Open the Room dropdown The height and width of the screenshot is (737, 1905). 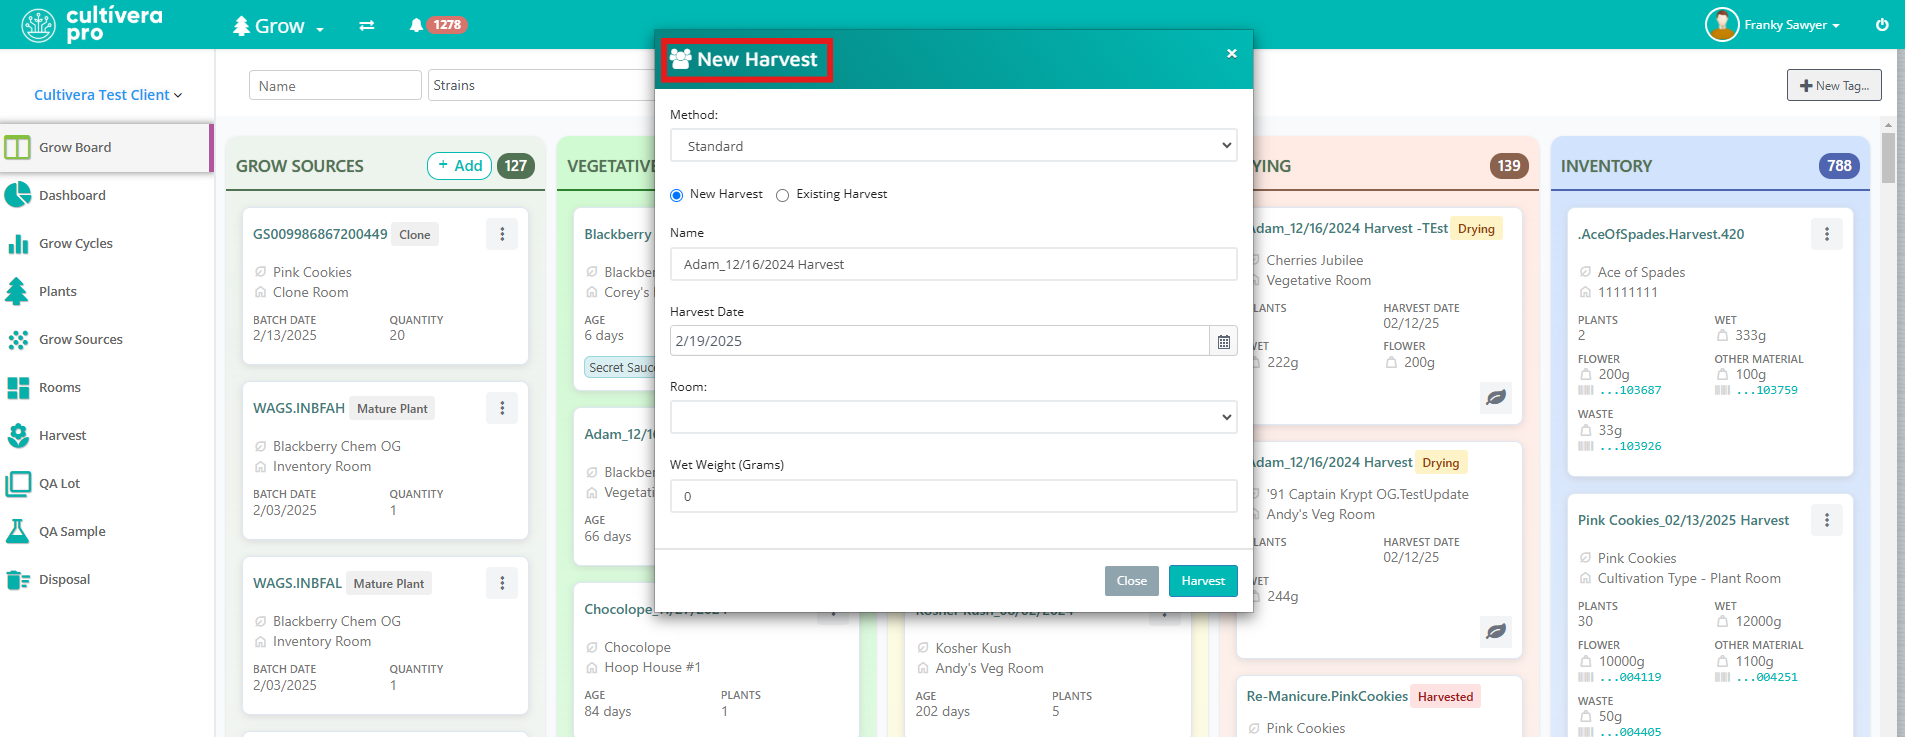pyautogui.click(x=953, y=417)
